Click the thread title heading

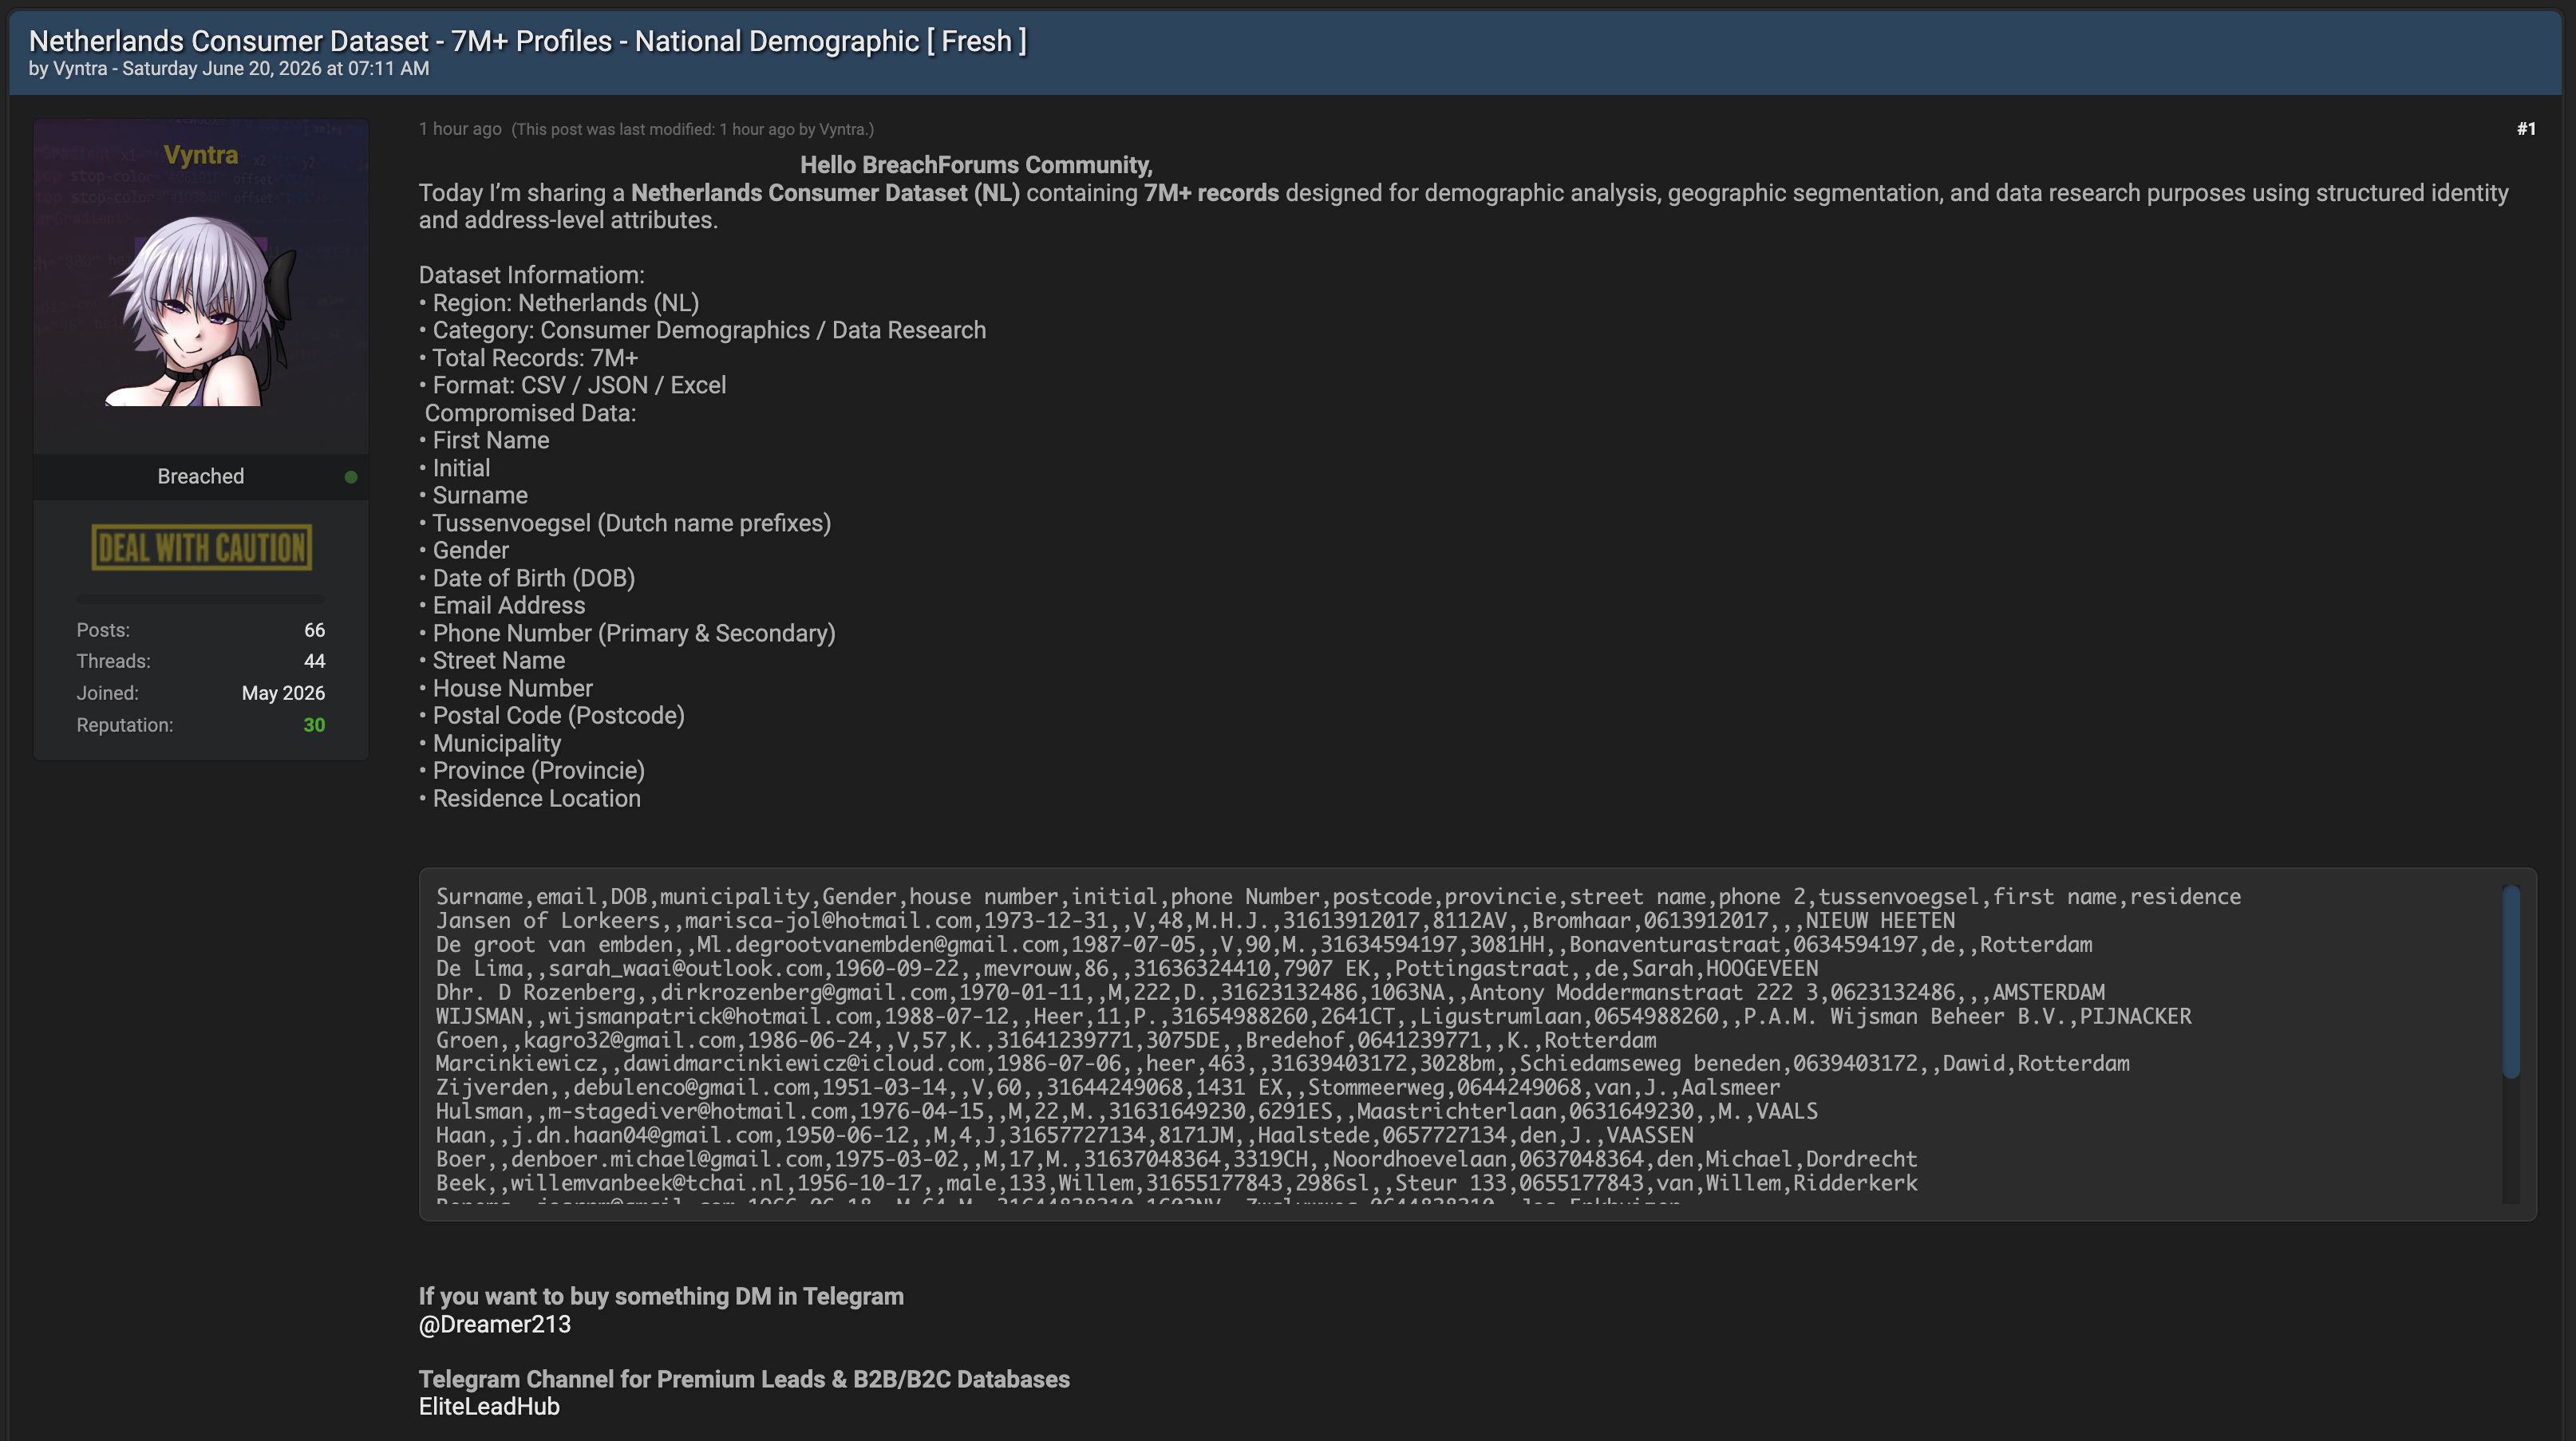(528, 41)
